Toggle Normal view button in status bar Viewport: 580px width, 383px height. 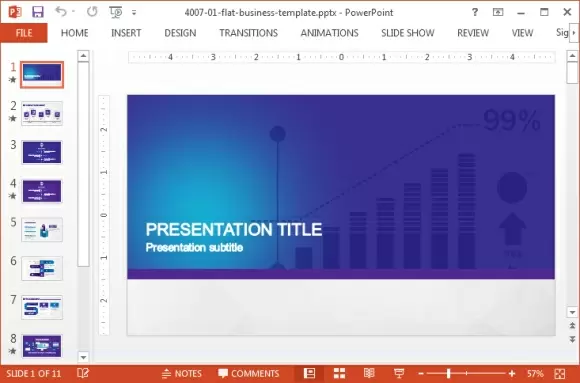click(309, 373)
